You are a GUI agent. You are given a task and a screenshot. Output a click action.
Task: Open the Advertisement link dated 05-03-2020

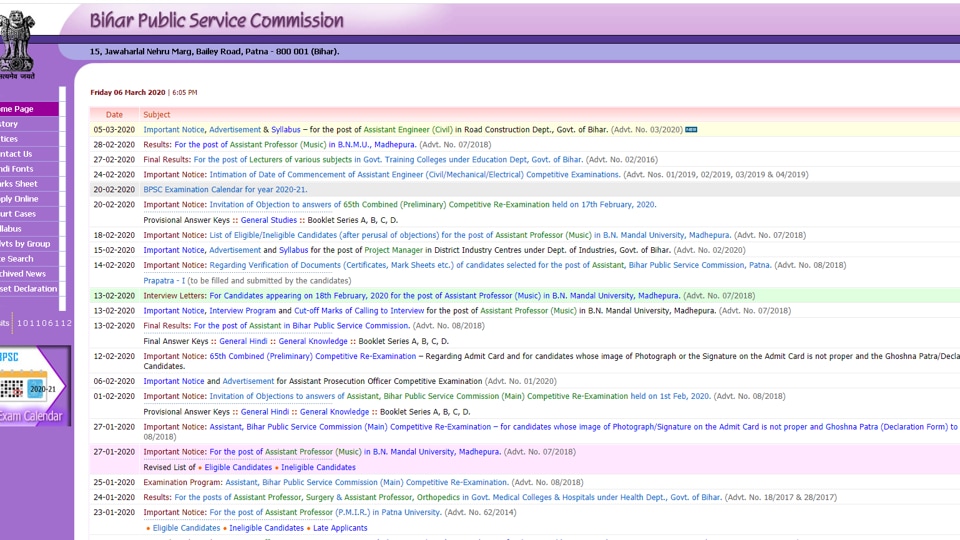[235, 130]
